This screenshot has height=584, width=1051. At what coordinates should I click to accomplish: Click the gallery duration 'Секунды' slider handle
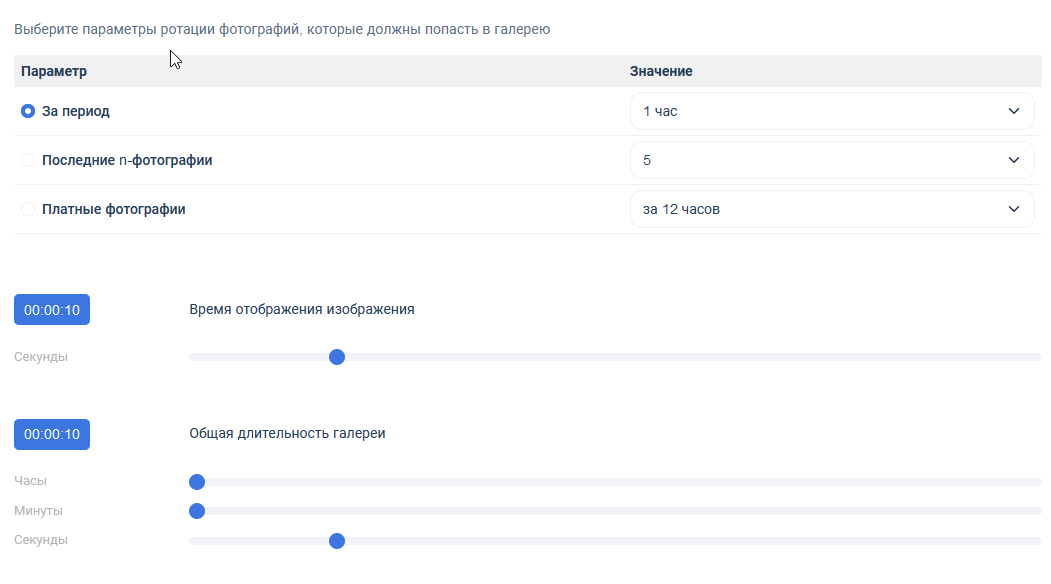coord(337,541)
